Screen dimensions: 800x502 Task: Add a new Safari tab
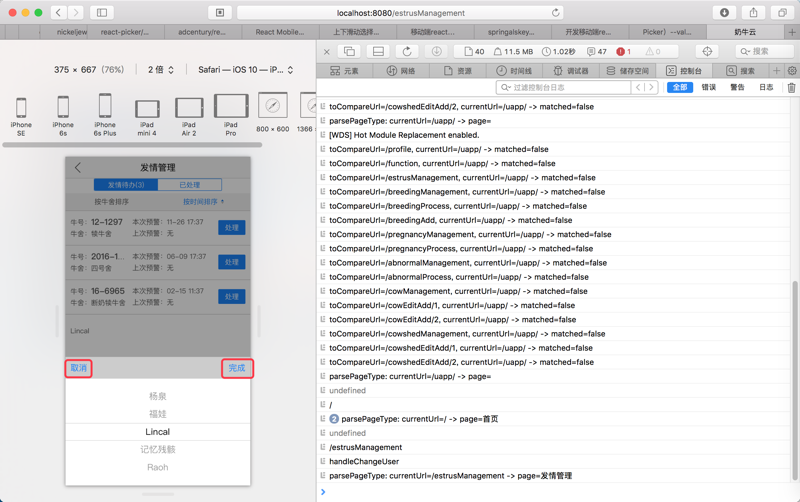pyautogui.click(x=791, y=32)
